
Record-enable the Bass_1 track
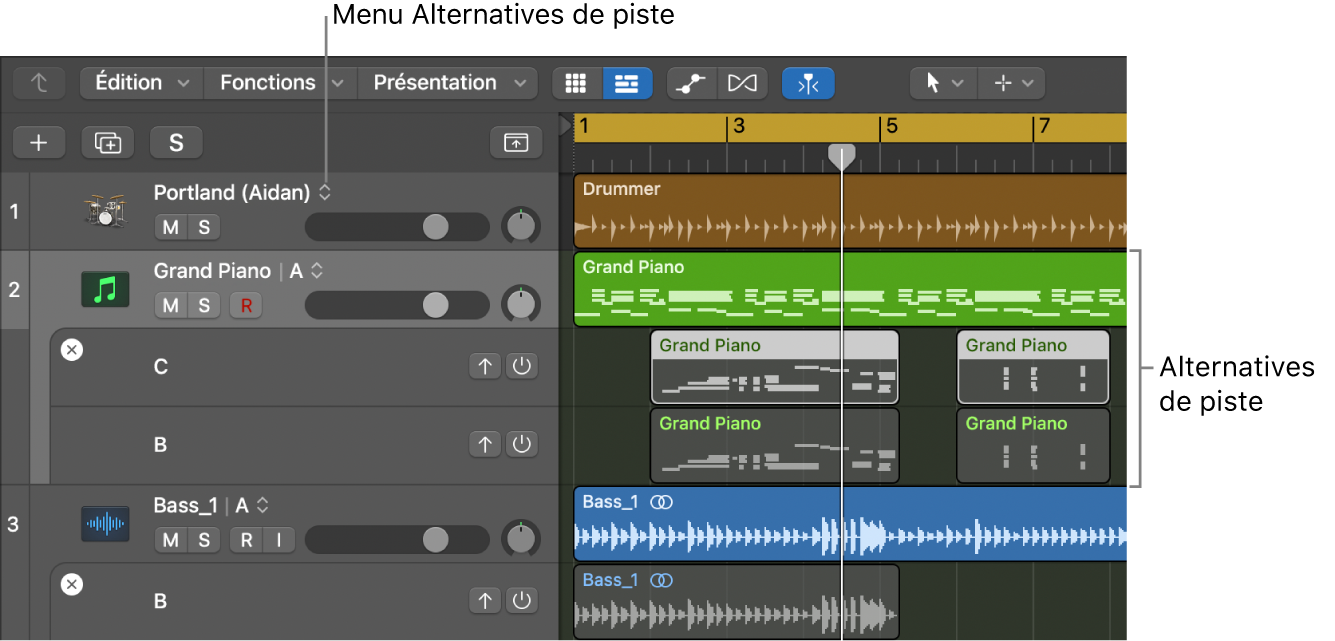(x=245, y=540)
